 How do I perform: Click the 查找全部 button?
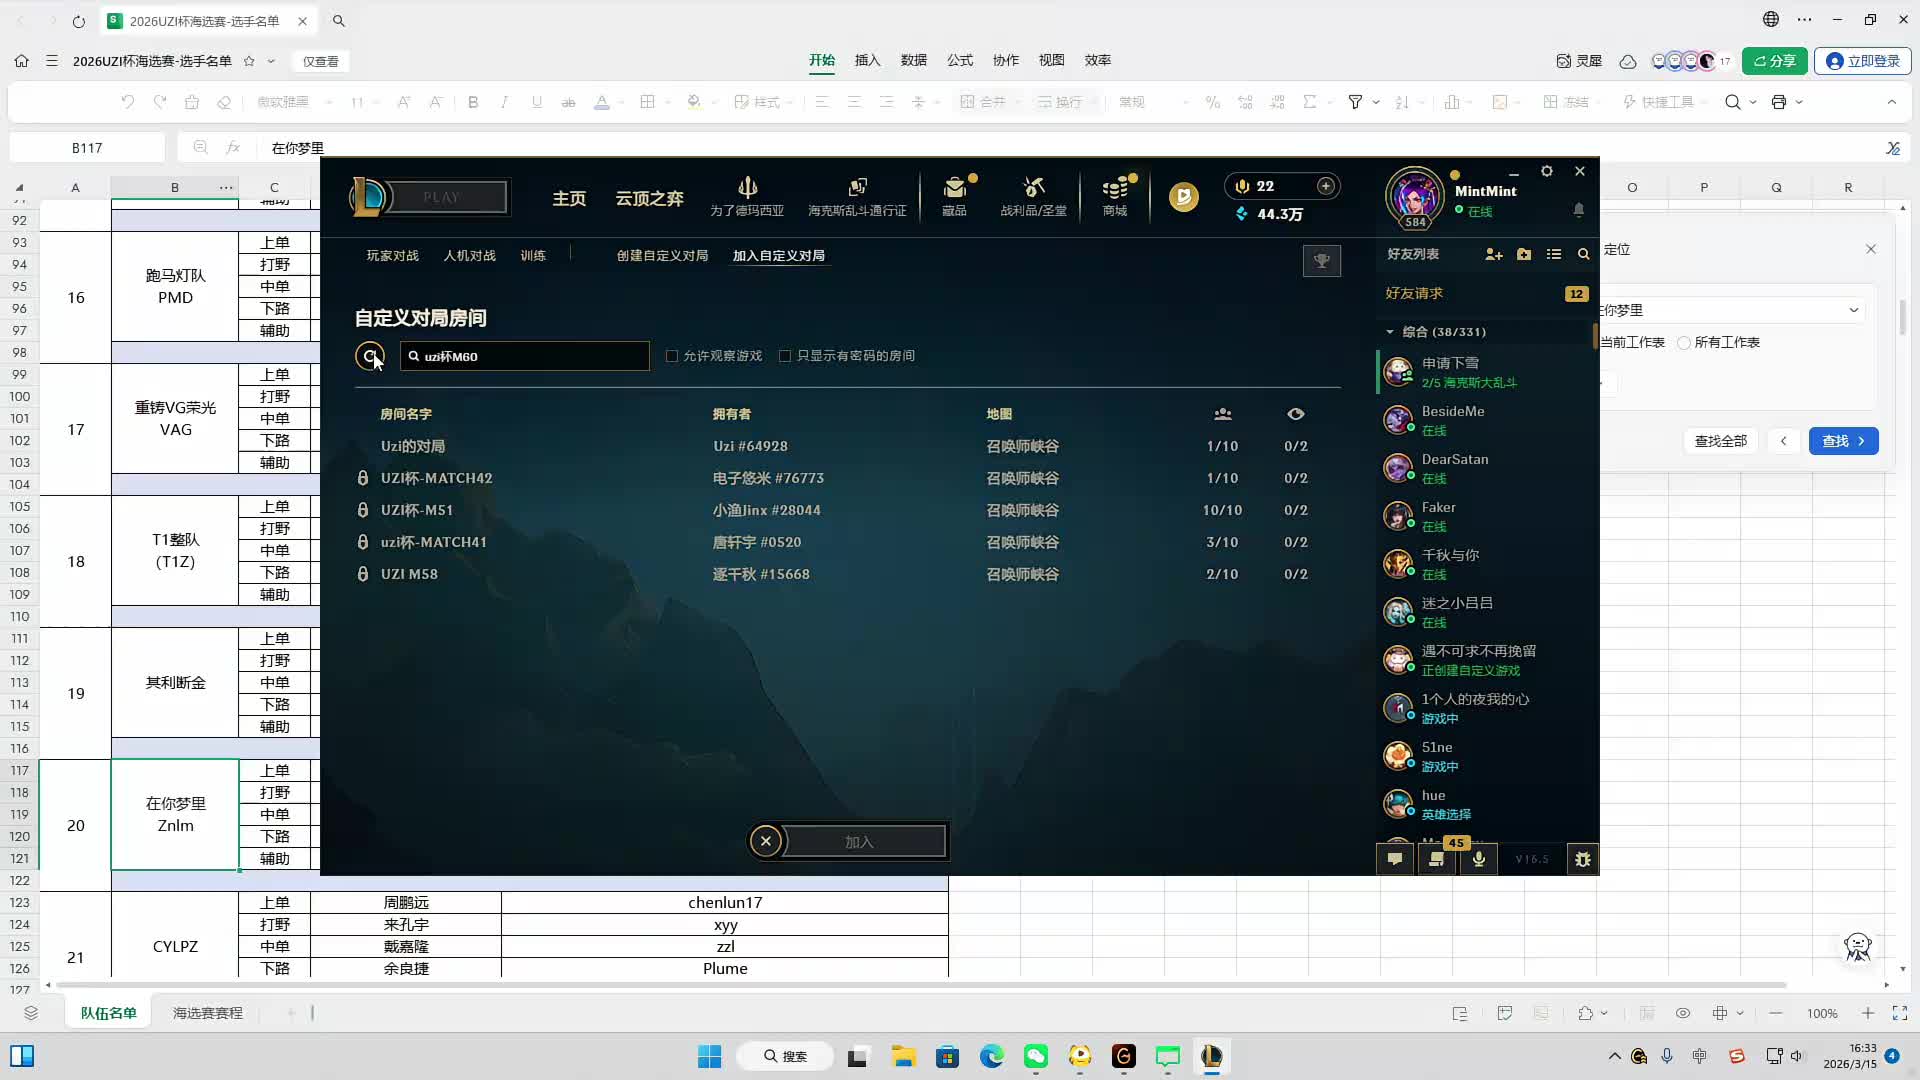(x=1720, y=441)
